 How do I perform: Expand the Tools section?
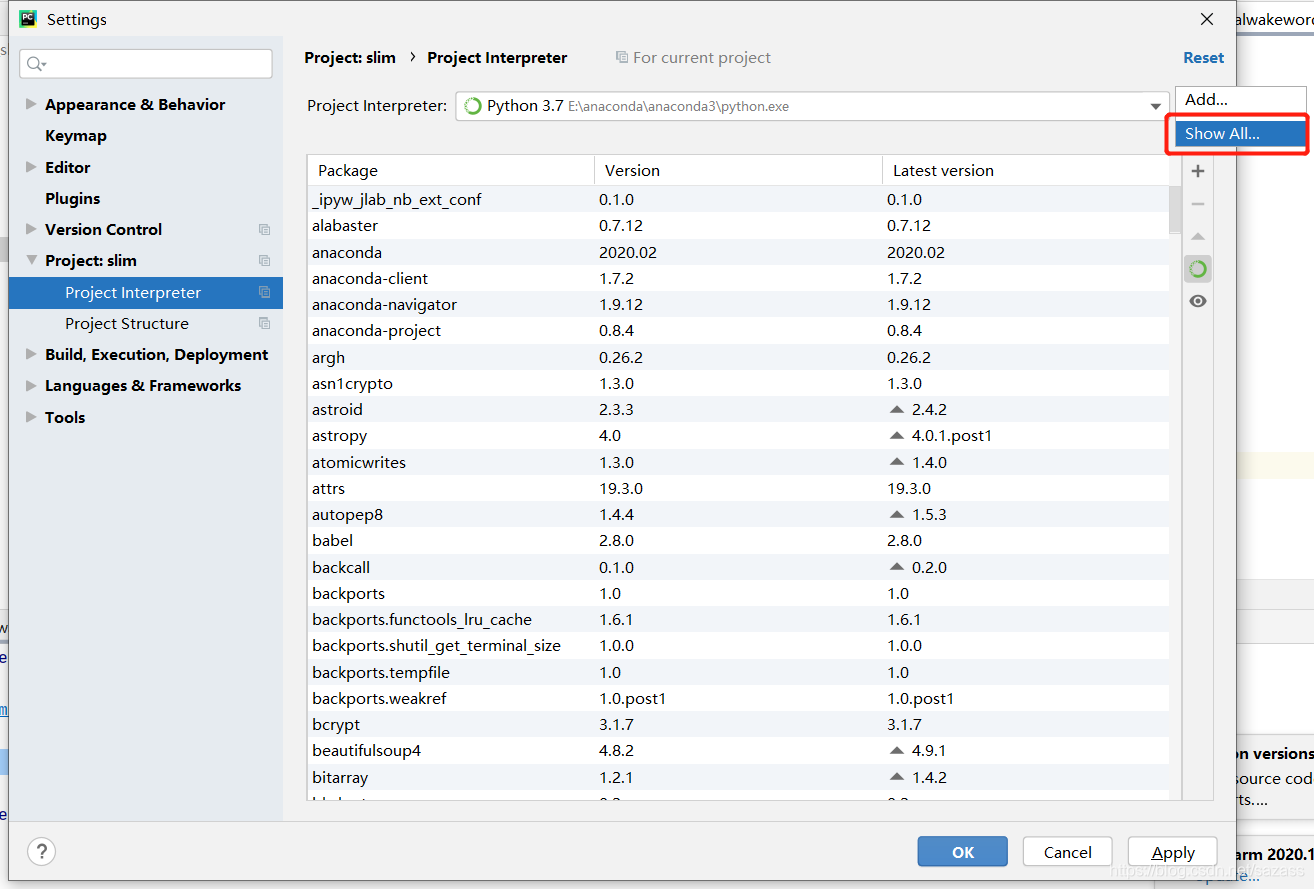[31, 417]
